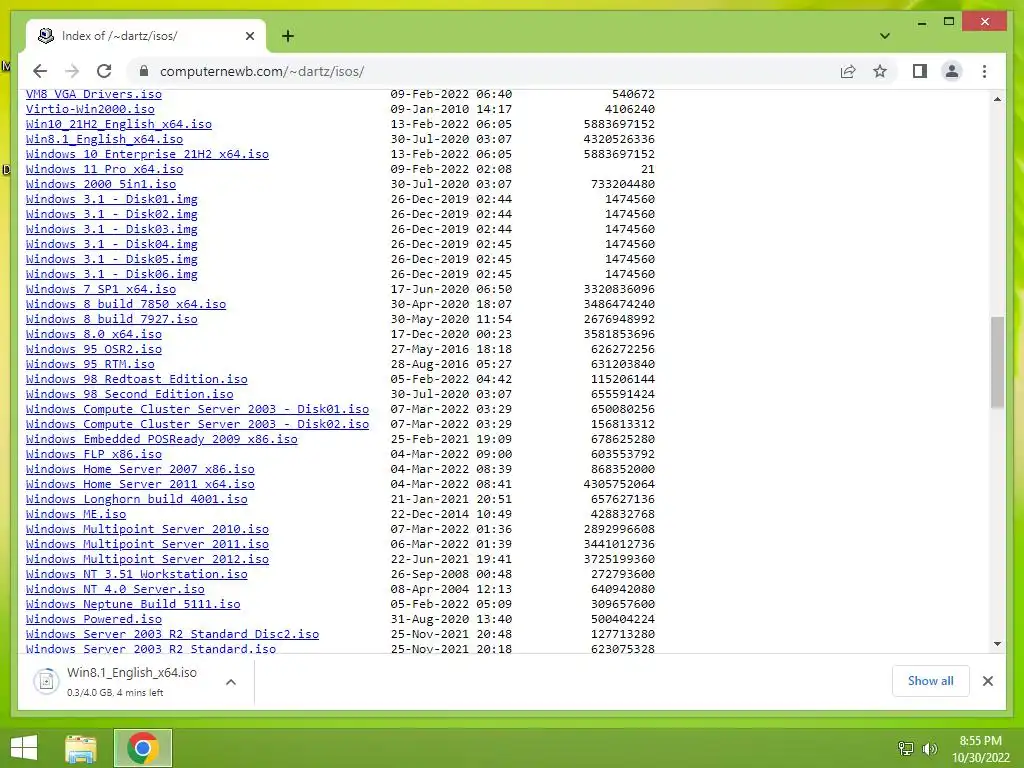This screenshot has width=1024, height=768.
Task: Download Windows_10_Enterprise_21H2_x64.iso
Action: [148, 154]
